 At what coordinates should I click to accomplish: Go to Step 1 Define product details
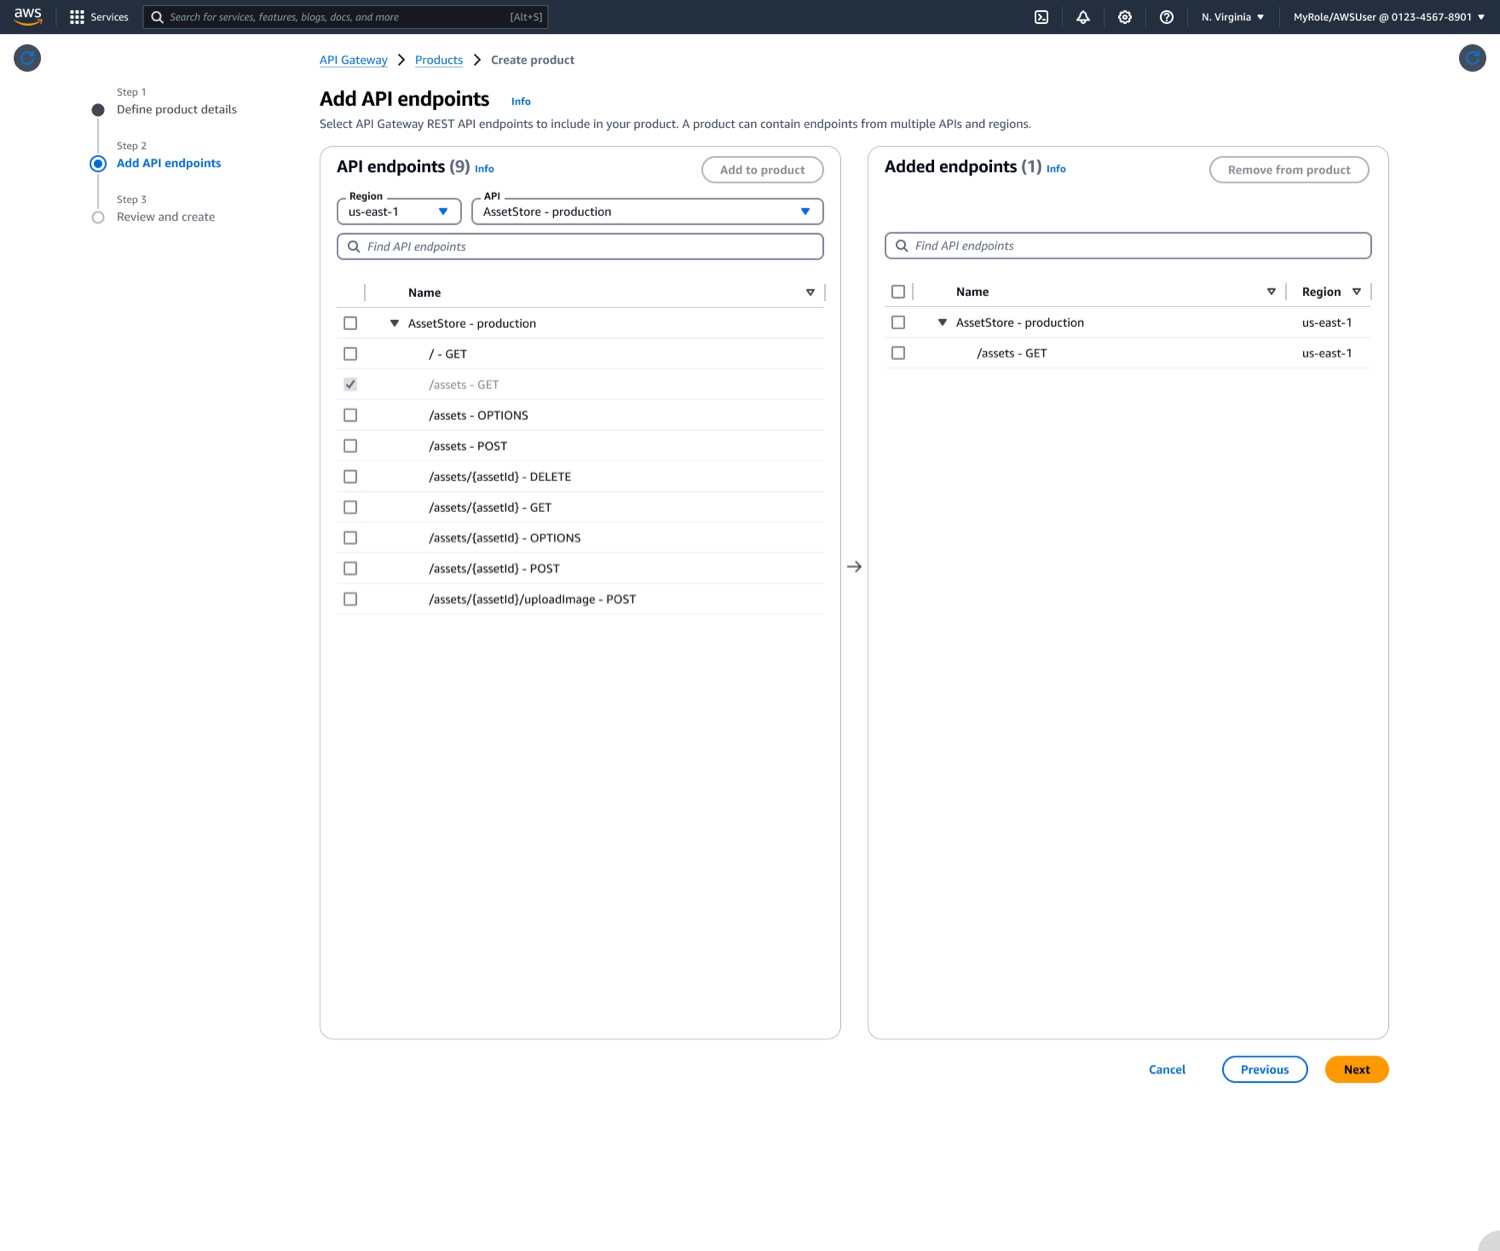(x=176, y=110)
